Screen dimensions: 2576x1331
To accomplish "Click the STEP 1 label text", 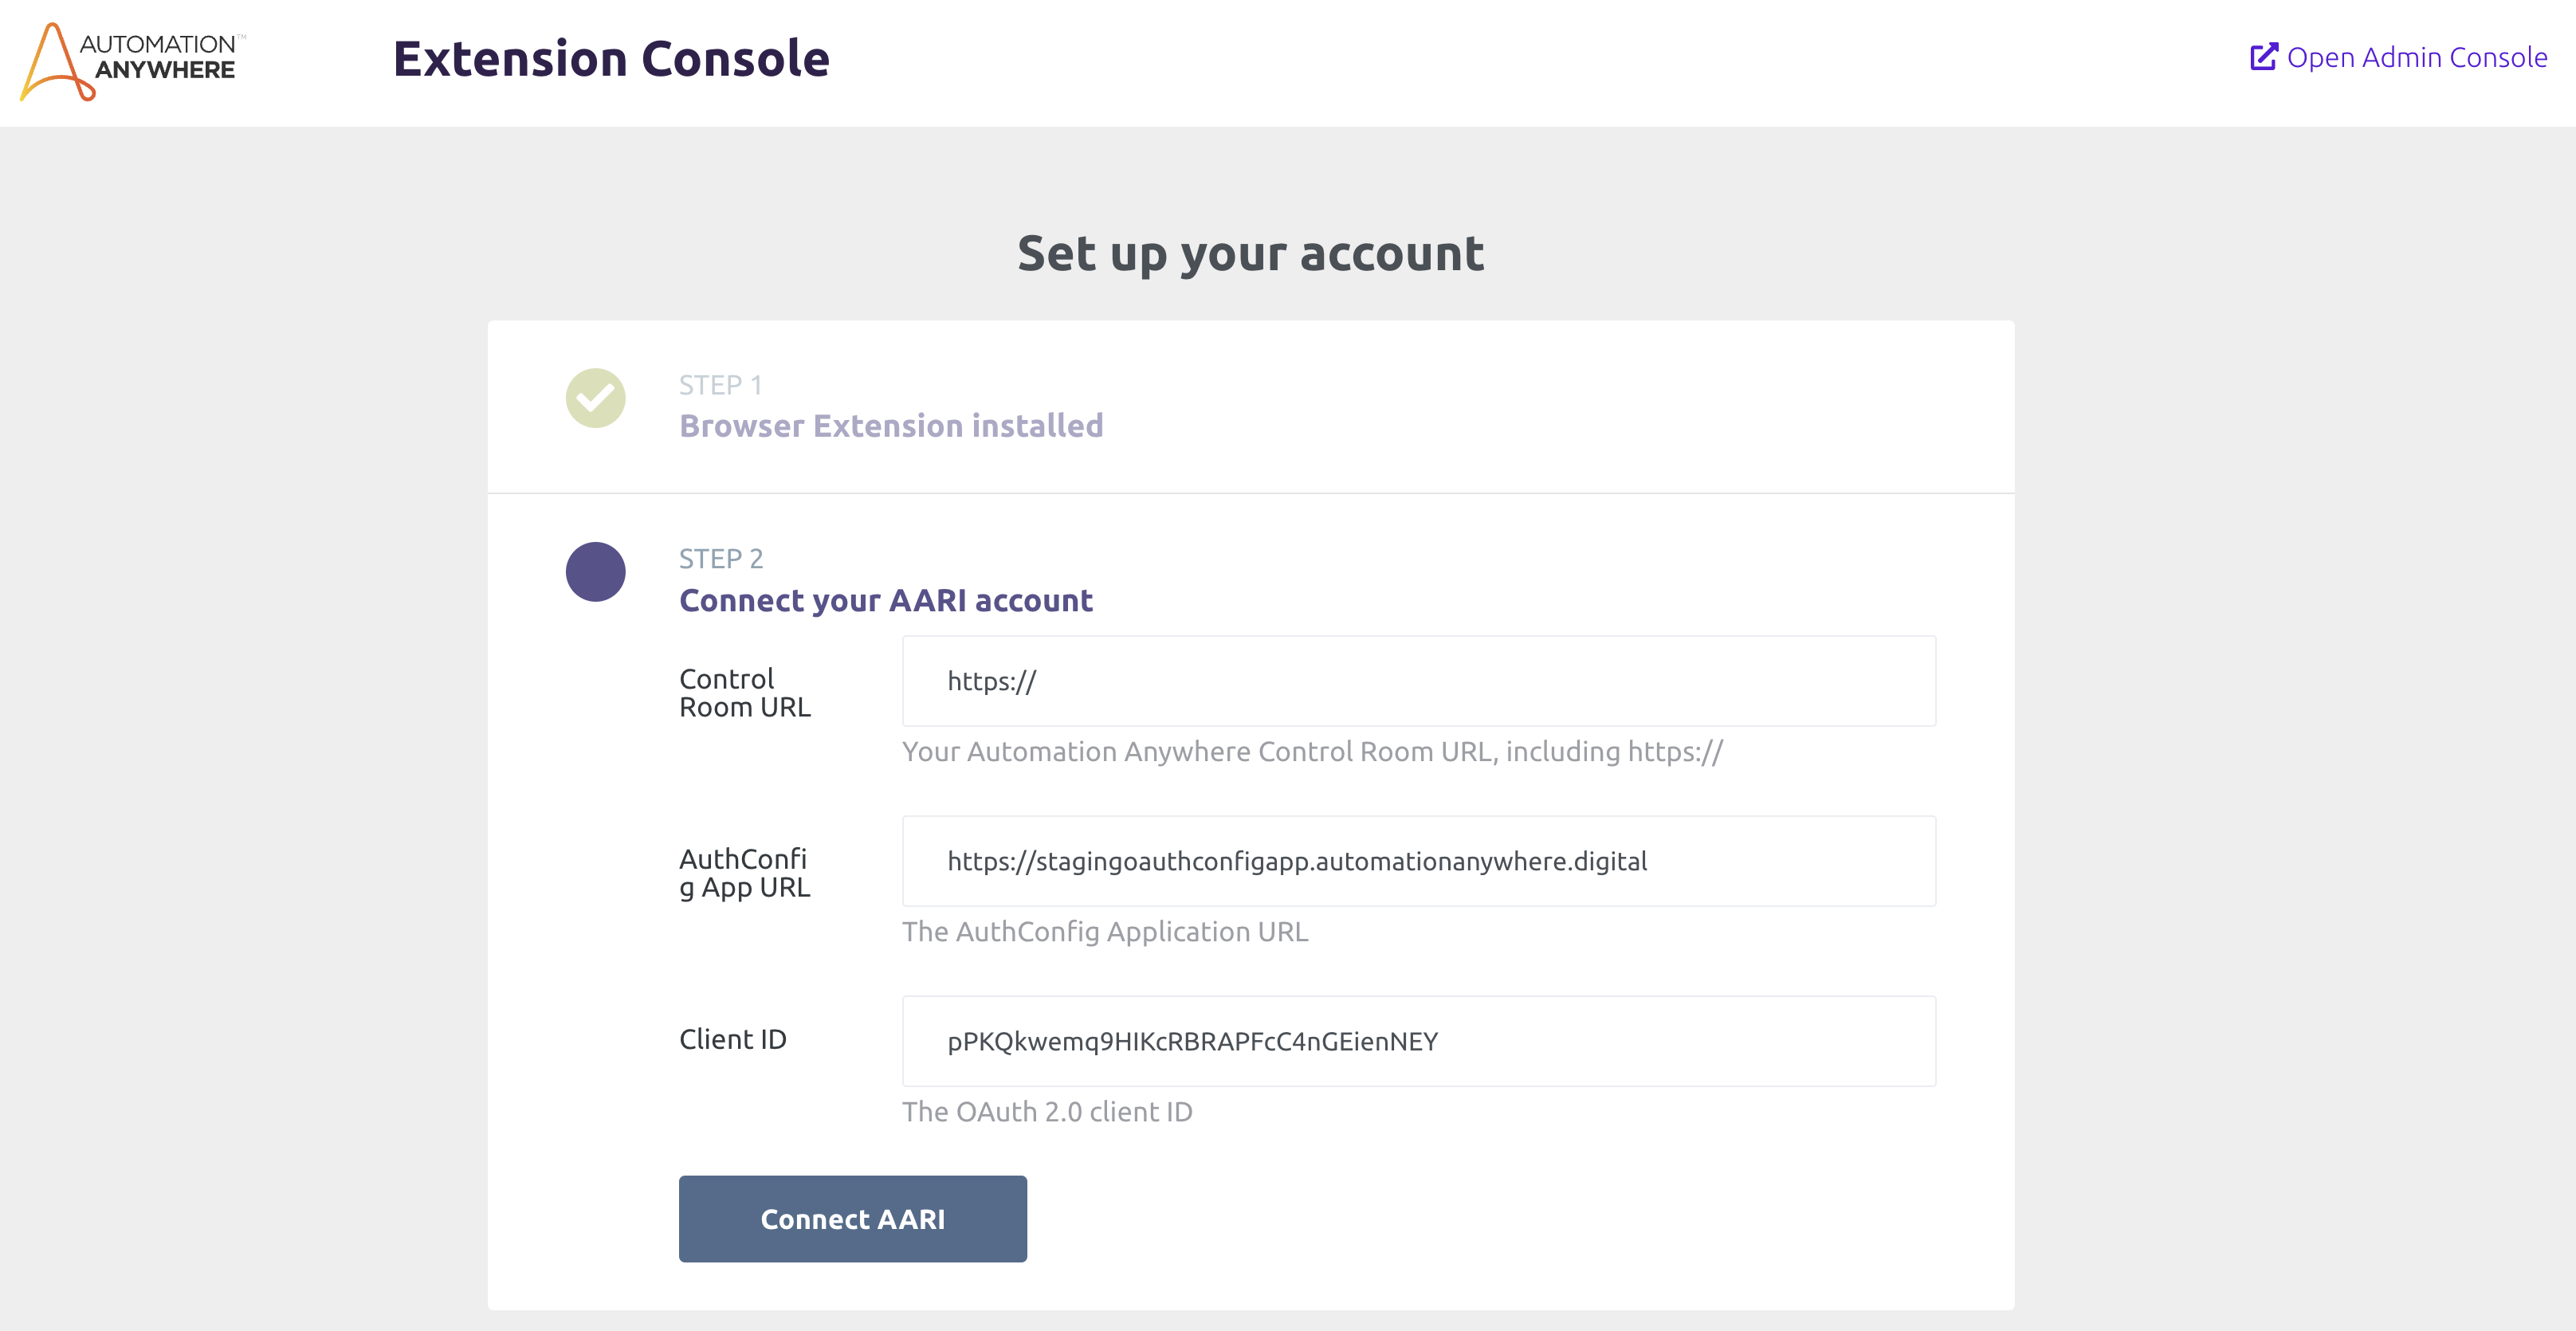I will coord(720,385).
